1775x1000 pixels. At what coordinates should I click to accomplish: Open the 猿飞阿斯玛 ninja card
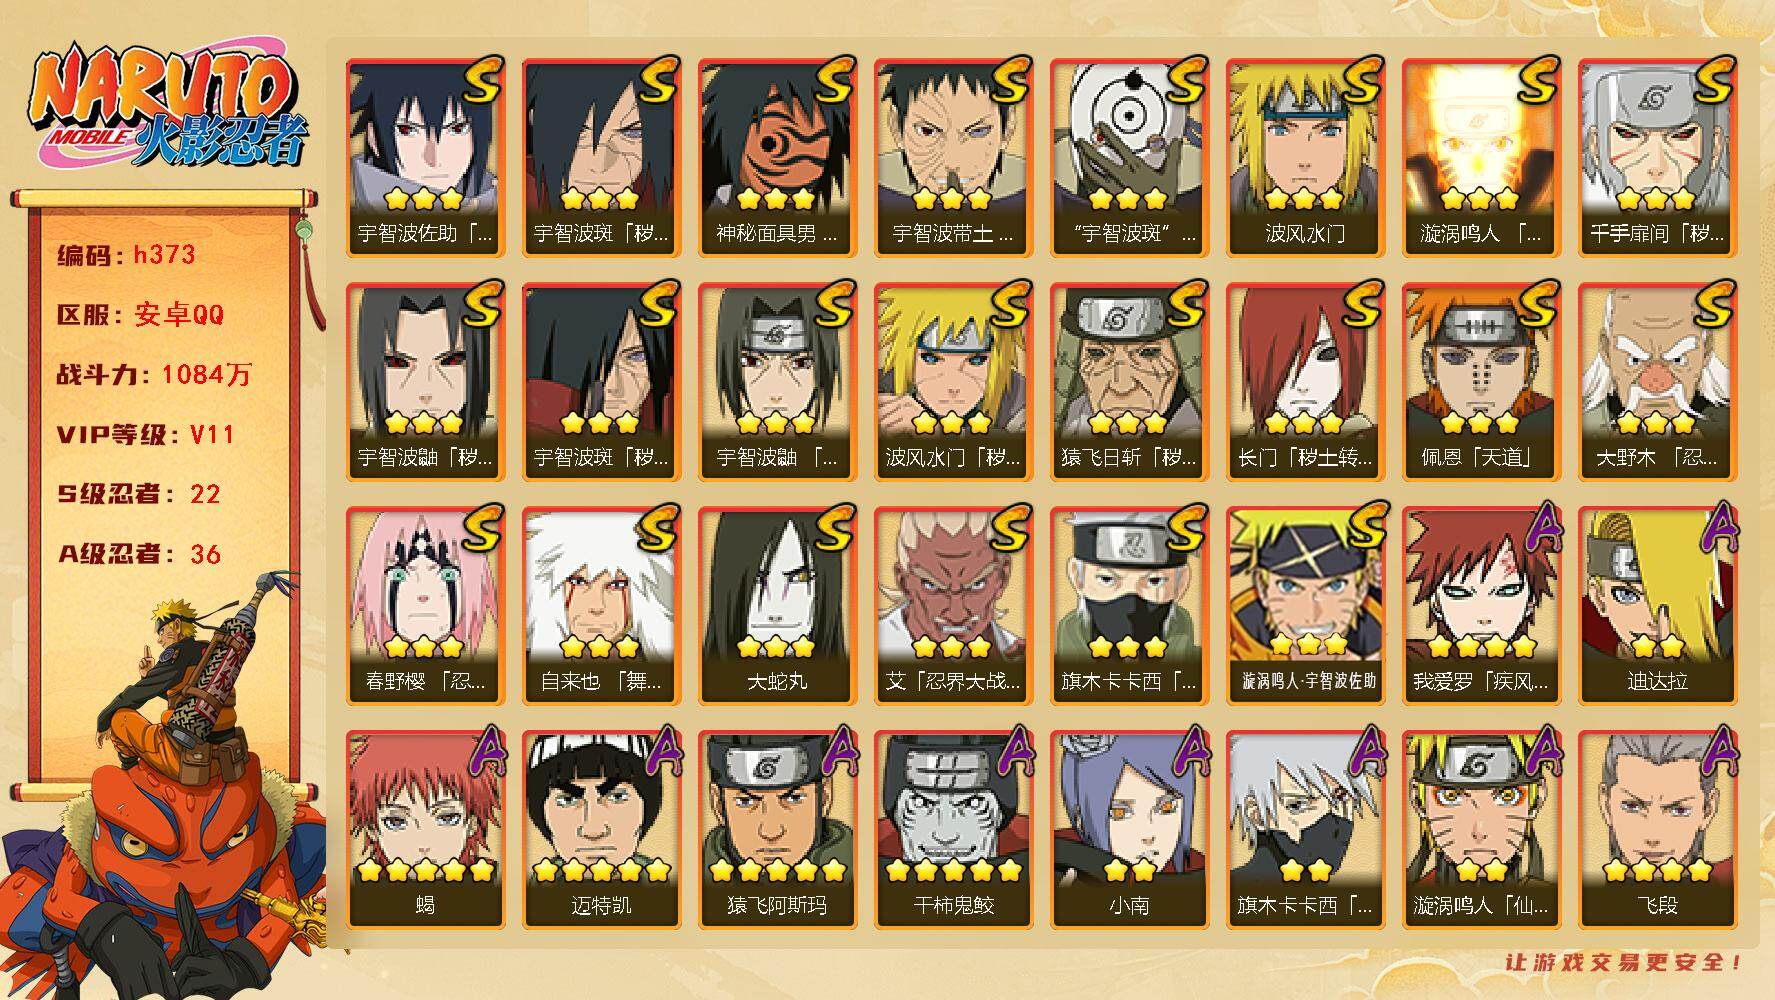tap(776, 830)
